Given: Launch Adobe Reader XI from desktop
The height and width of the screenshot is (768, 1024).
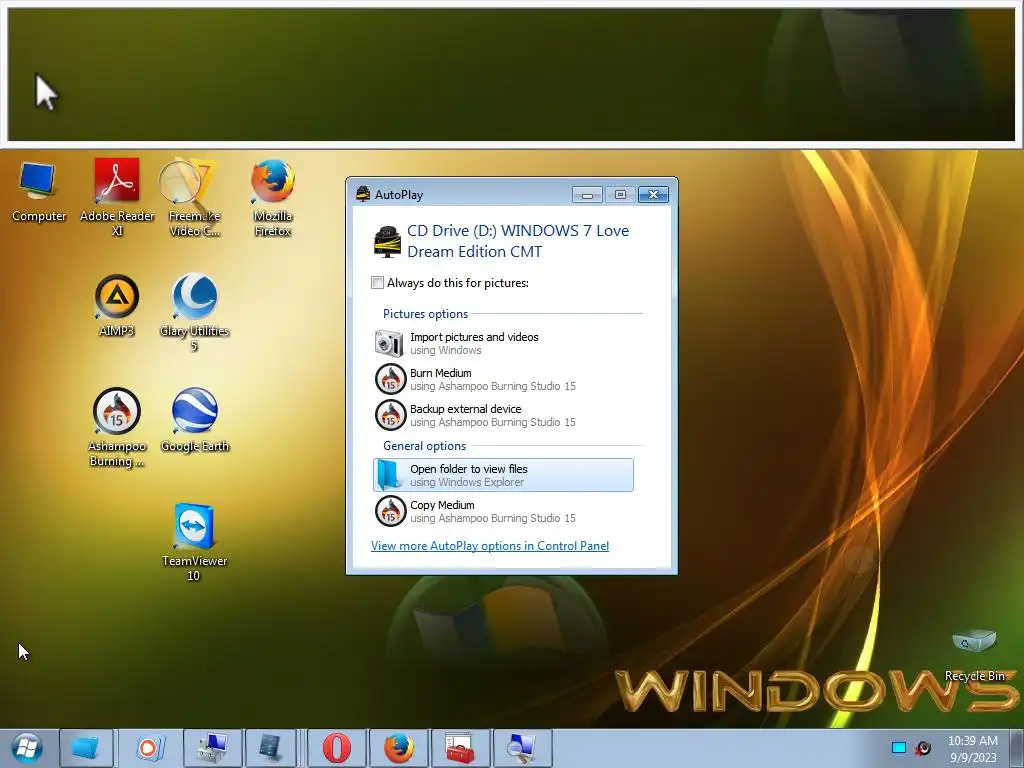Looking at the screenshot, I should click(x=117, y=197).
